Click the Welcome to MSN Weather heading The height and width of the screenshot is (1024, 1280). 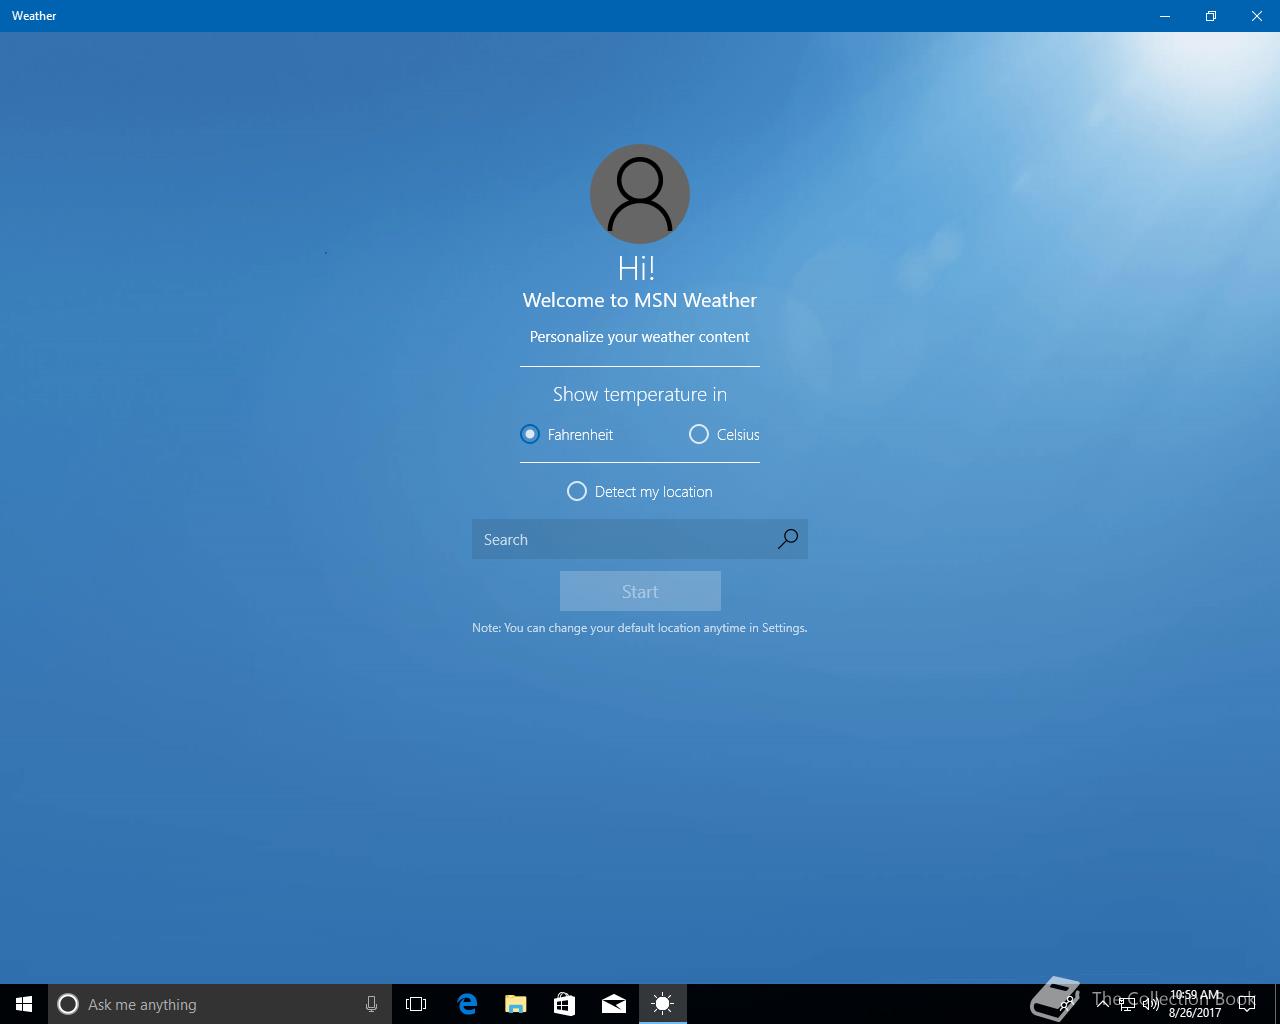pos(640,300)
